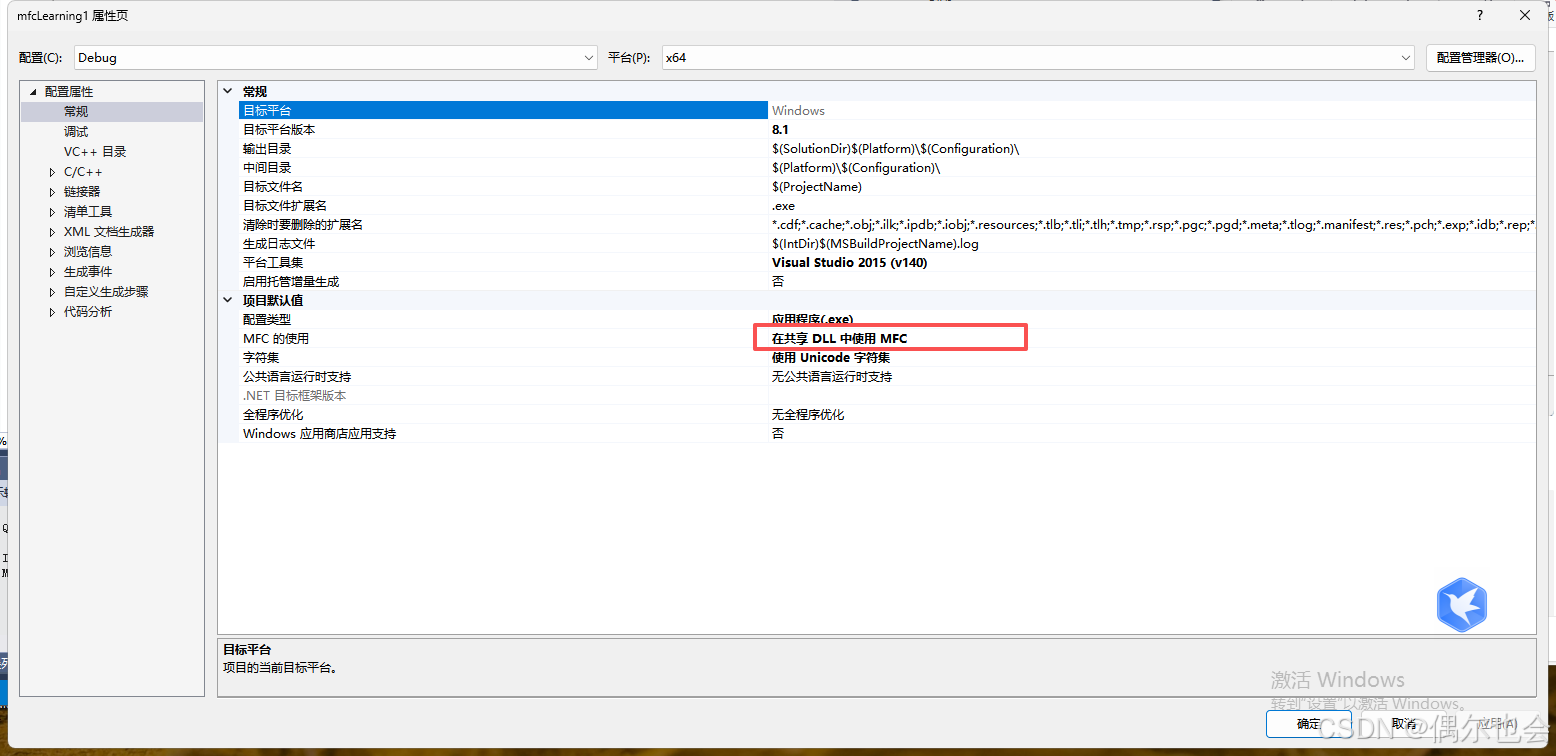The height and width of the screenshot is (756, 1556).
Task: Click the $(IntDir)$(MSBuildProjectName).log value
Action: [x=874, y=244]
